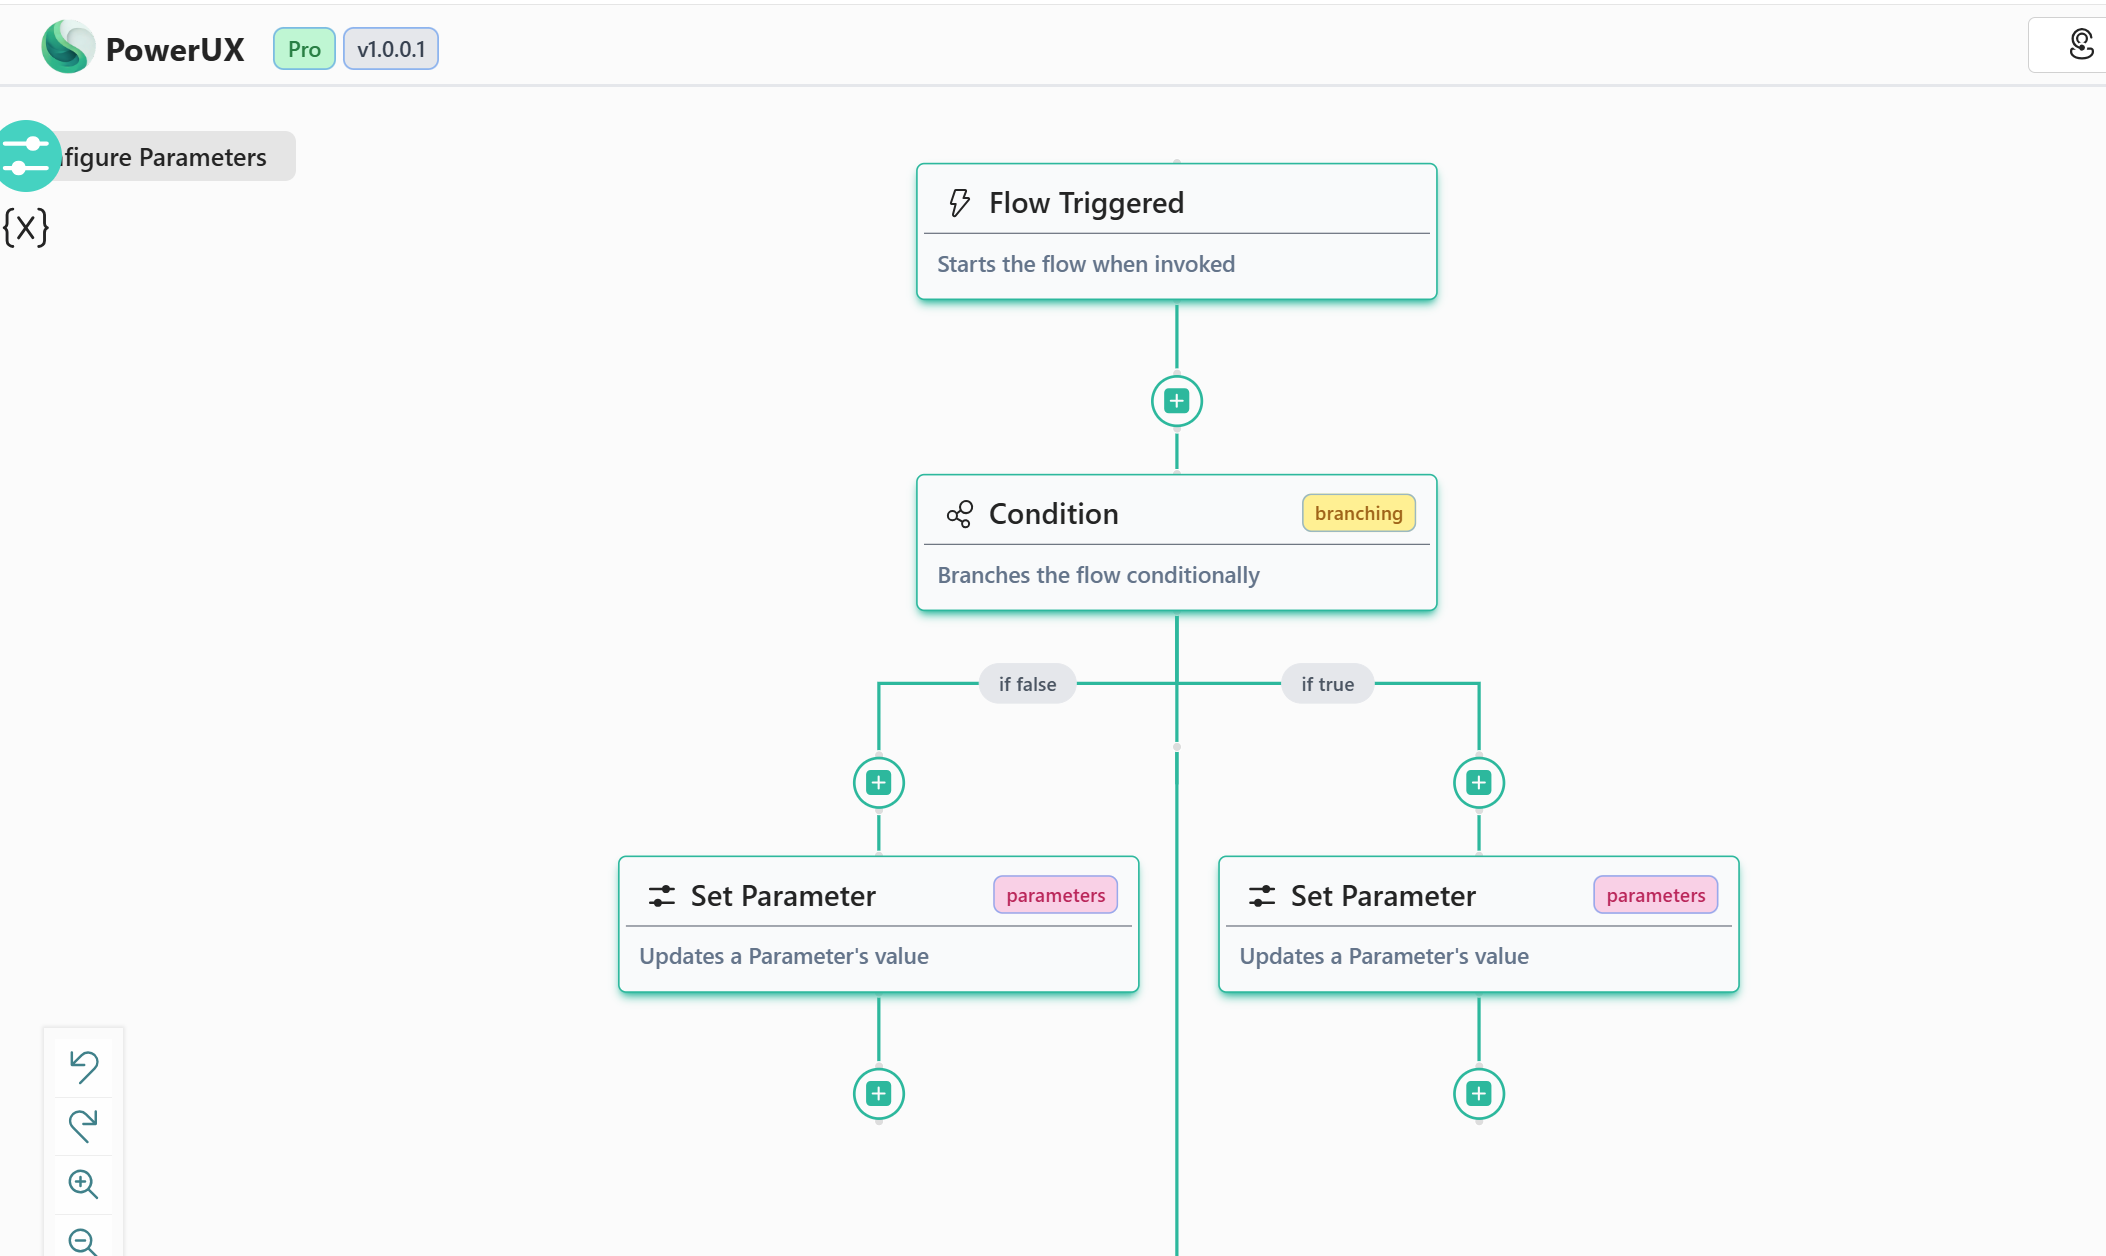This screenshot has width=2106, height=1256.
Task: Open the user account icon at top right
Action: pos(2081,44)
